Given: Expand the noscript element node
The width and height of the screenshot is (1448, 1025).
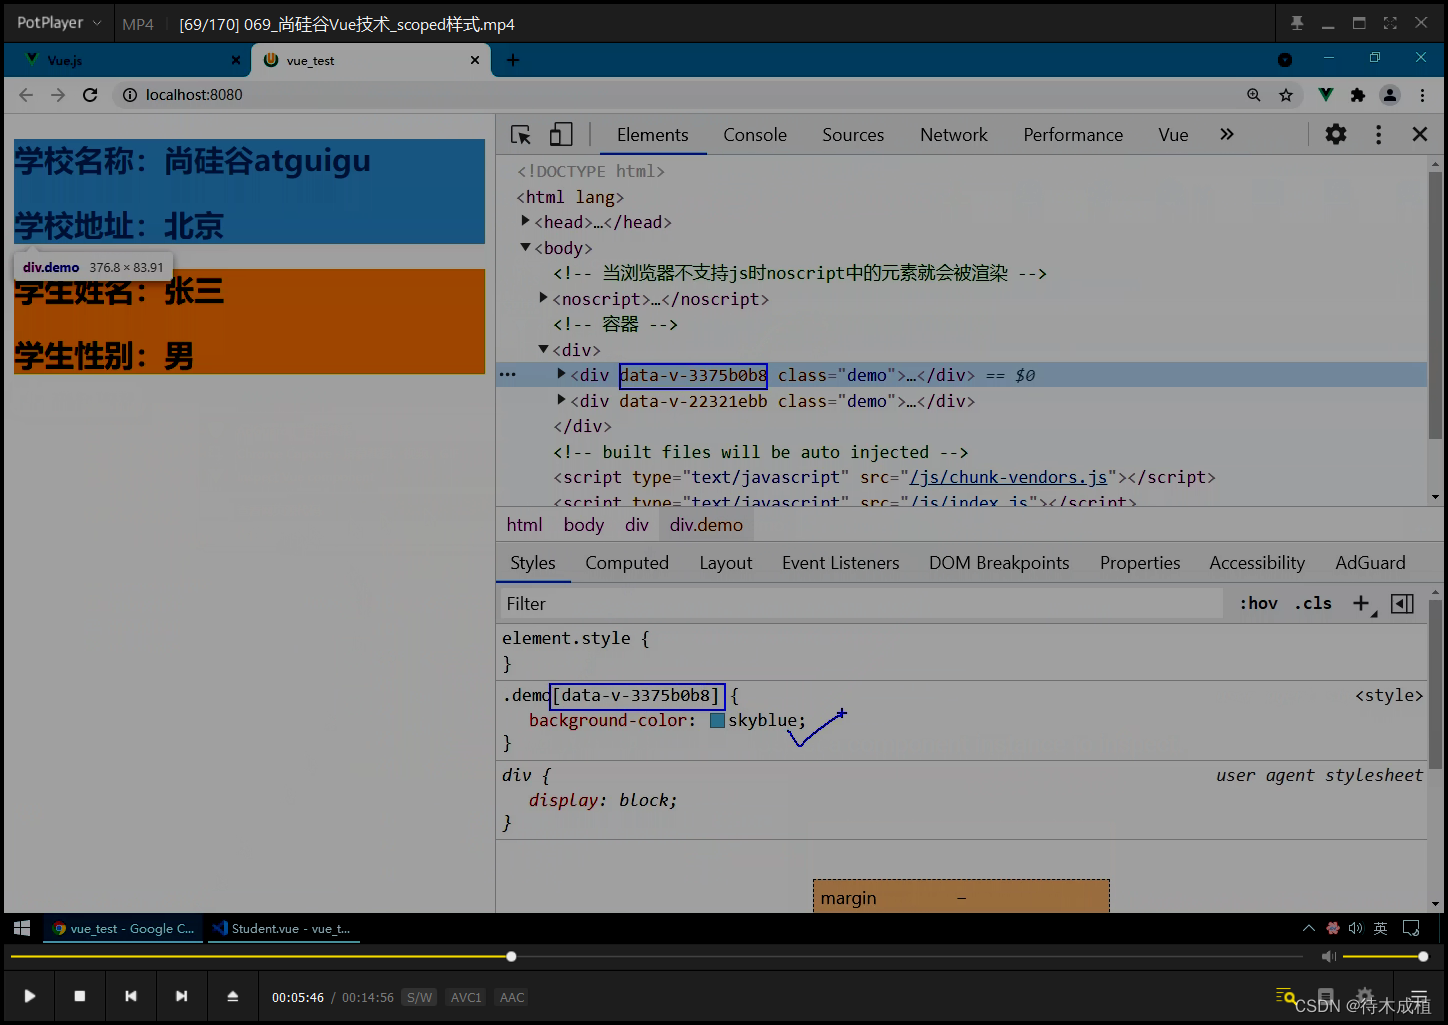Looking at the screenshot, I should 543,298.
